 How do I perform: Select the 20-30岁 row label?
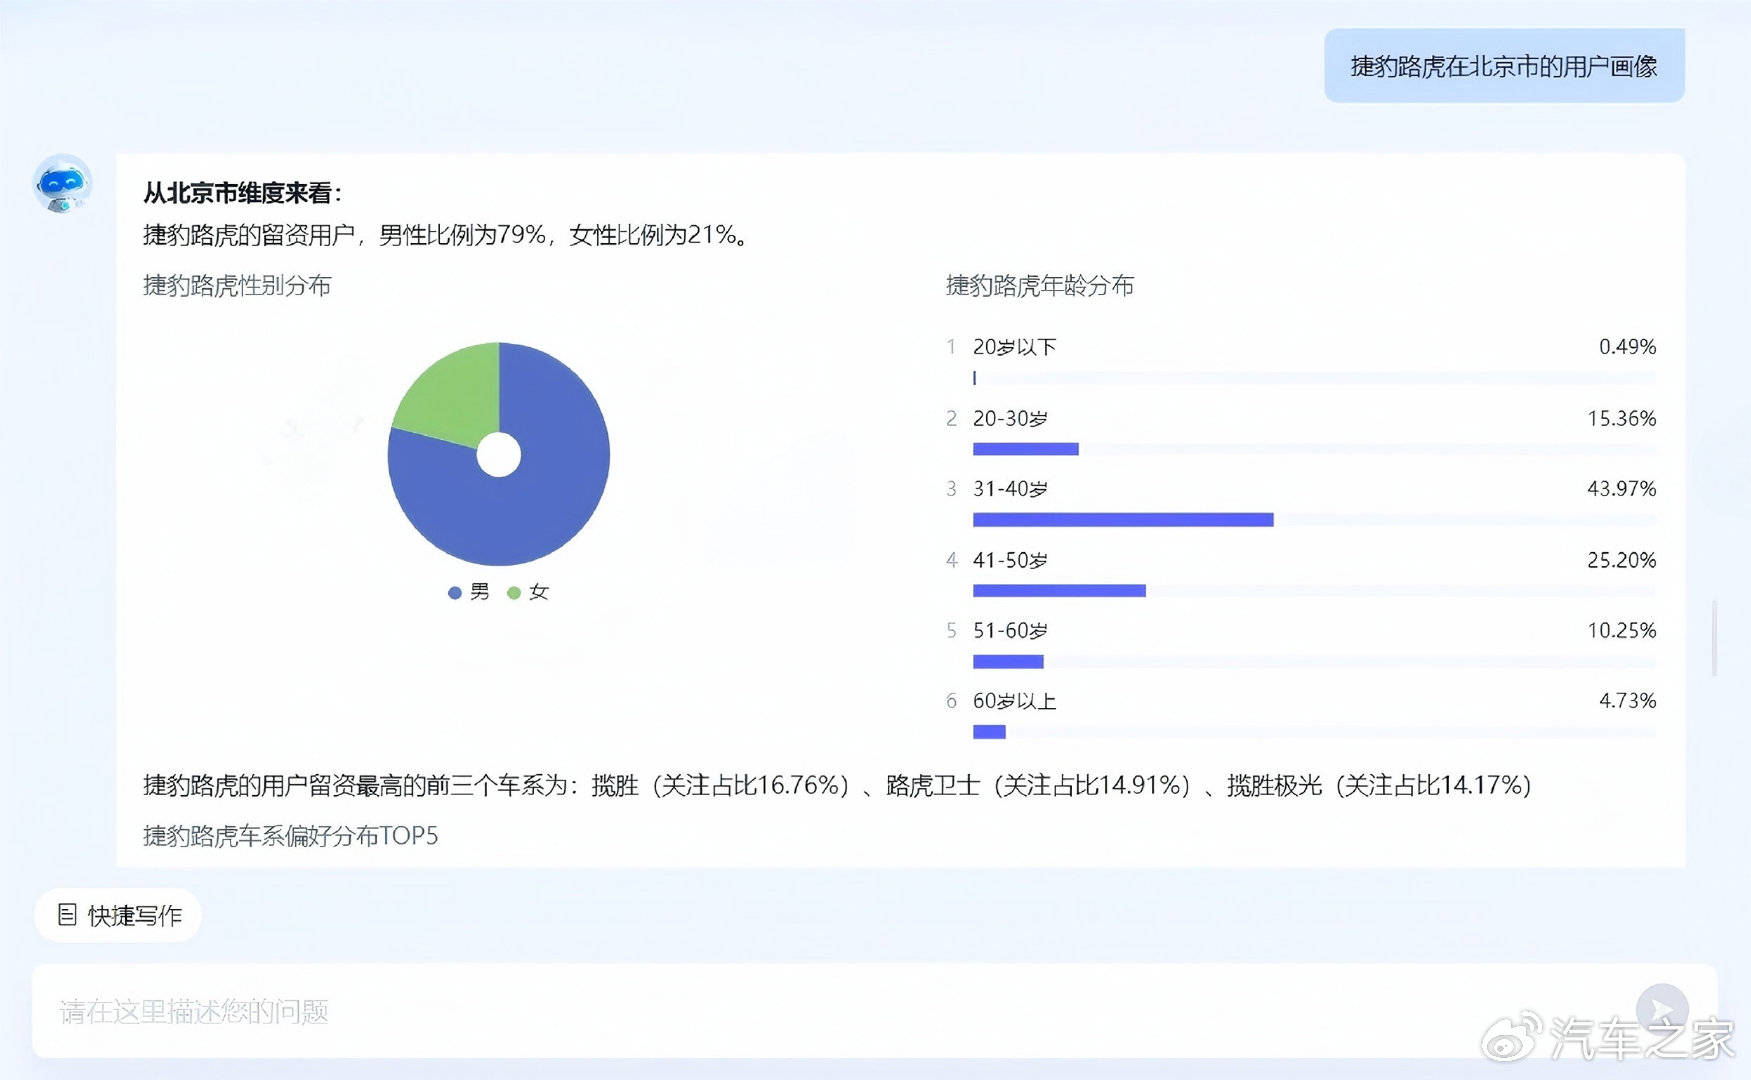point(1010,418)
